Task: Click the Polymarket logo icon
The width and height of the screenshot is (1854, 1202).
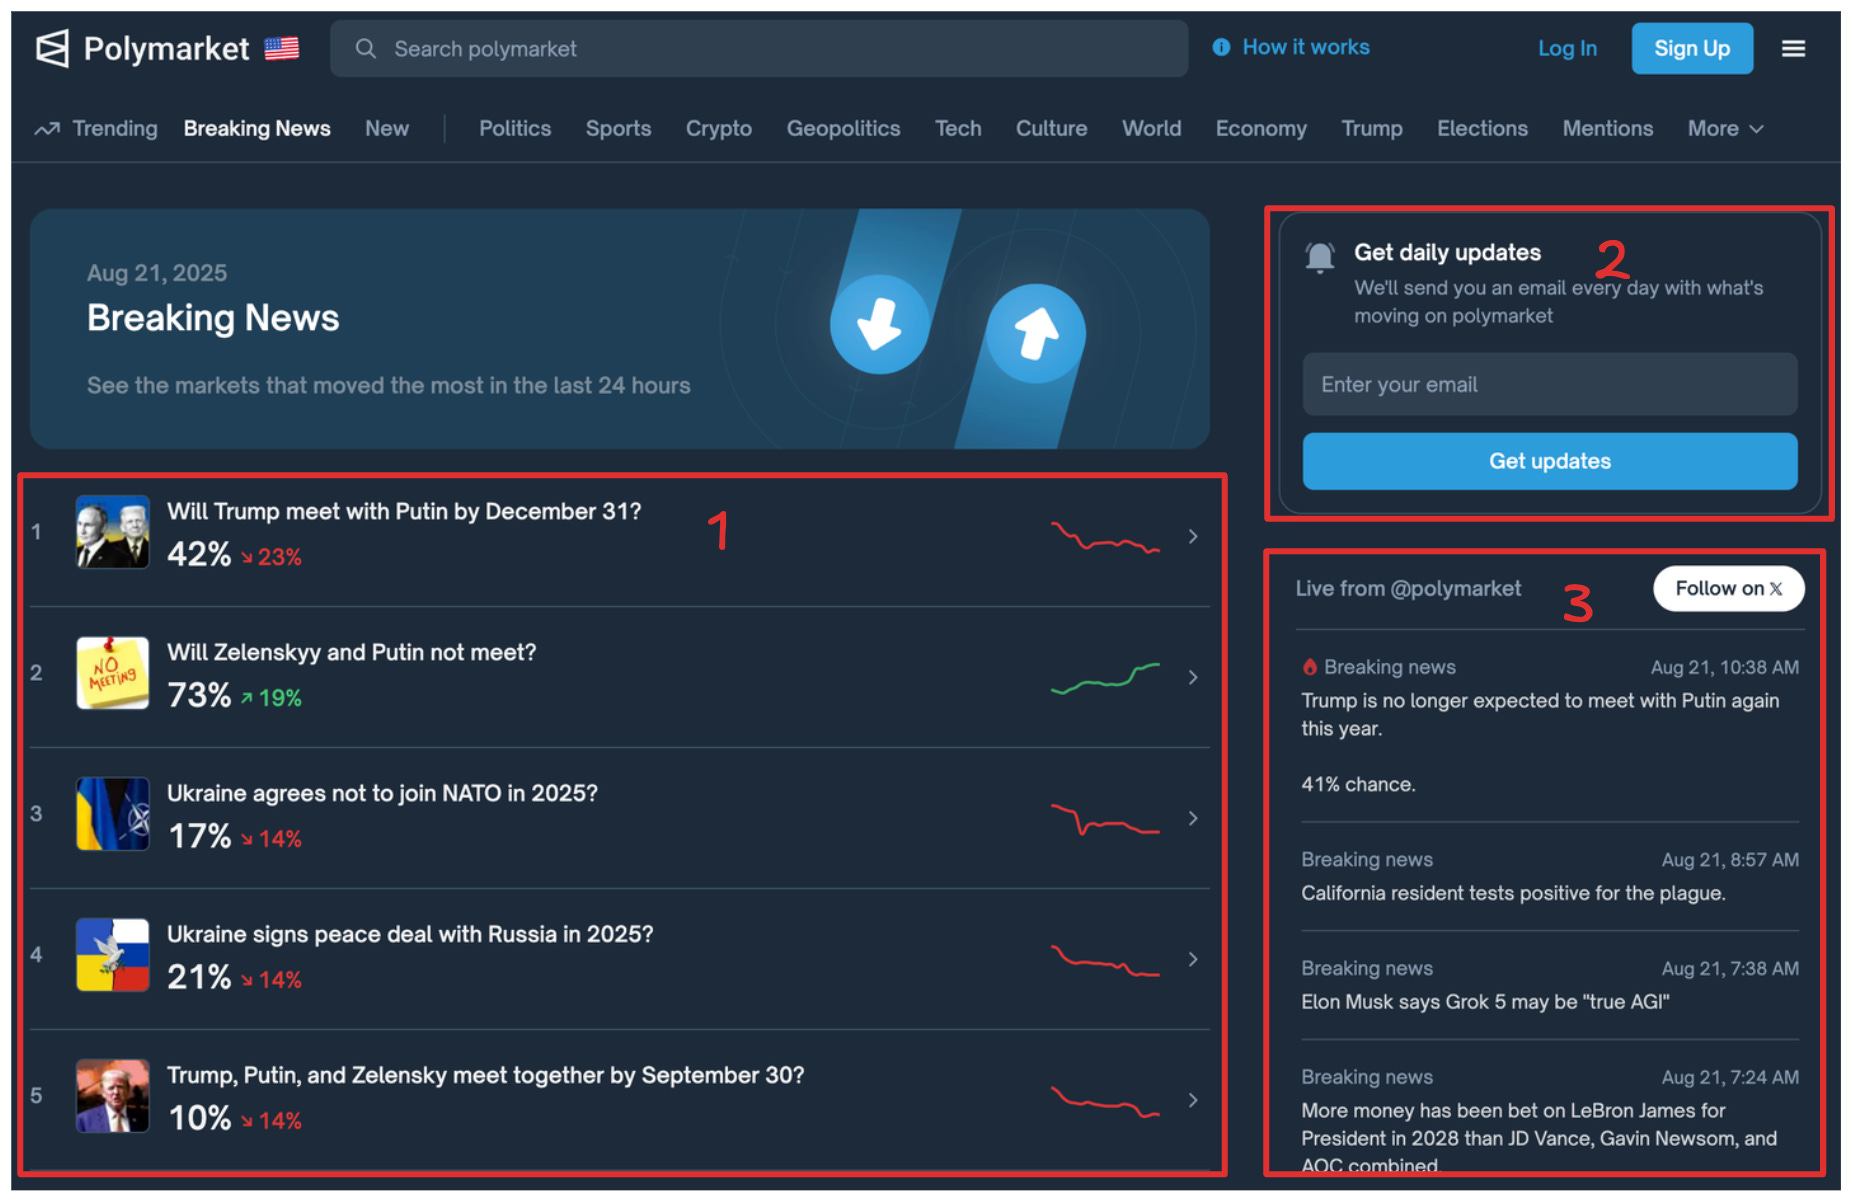Action: [53, 48]
